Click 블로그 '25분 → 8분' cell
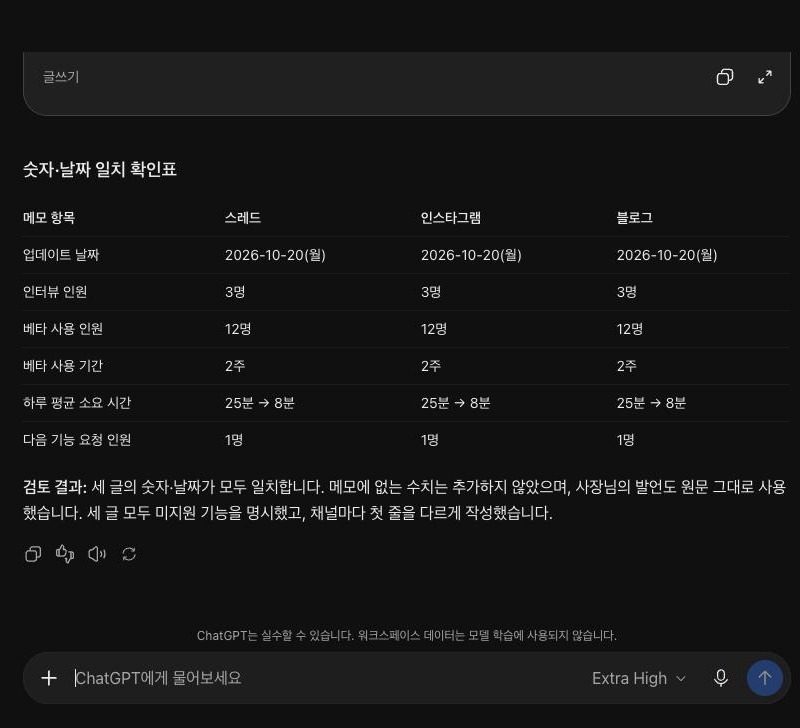Screen dimensions: 800x728 (x=651, y=403)
